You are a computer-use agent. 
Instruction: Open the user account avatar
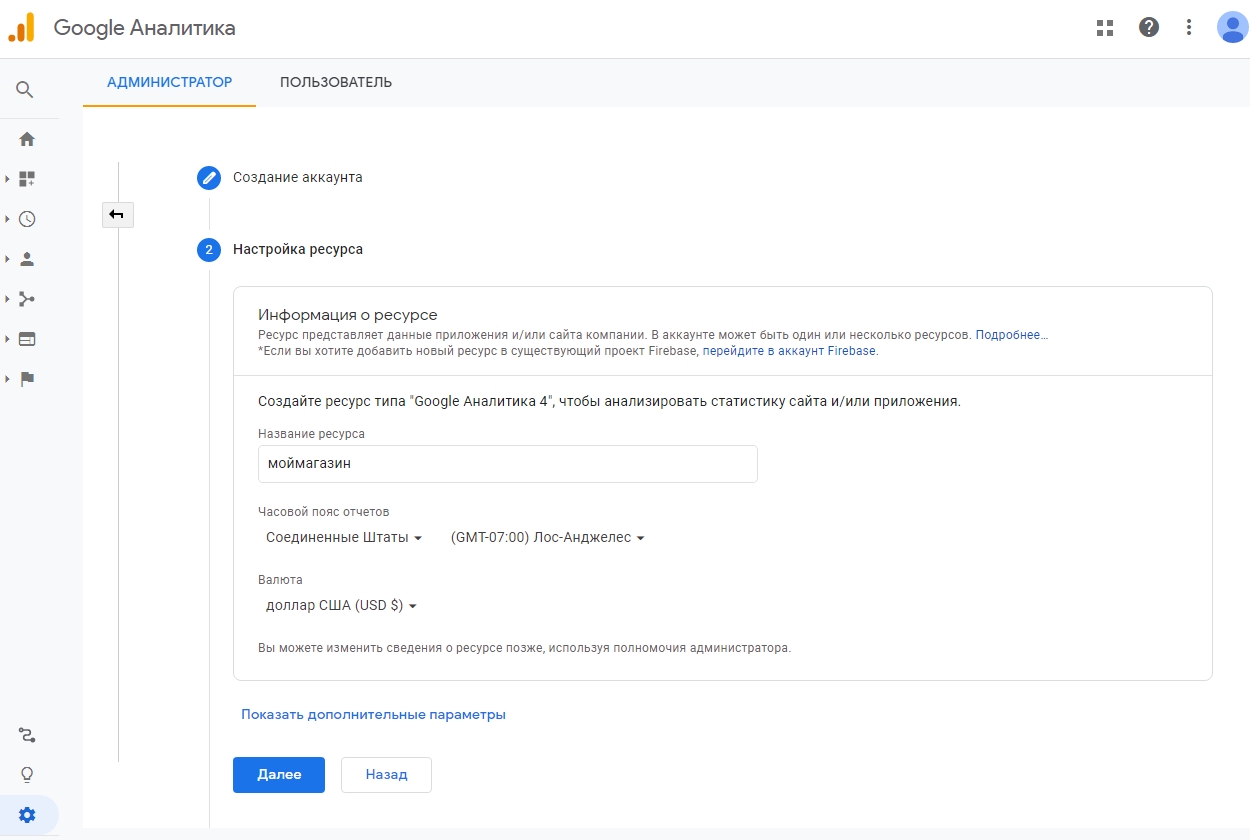1231,27
